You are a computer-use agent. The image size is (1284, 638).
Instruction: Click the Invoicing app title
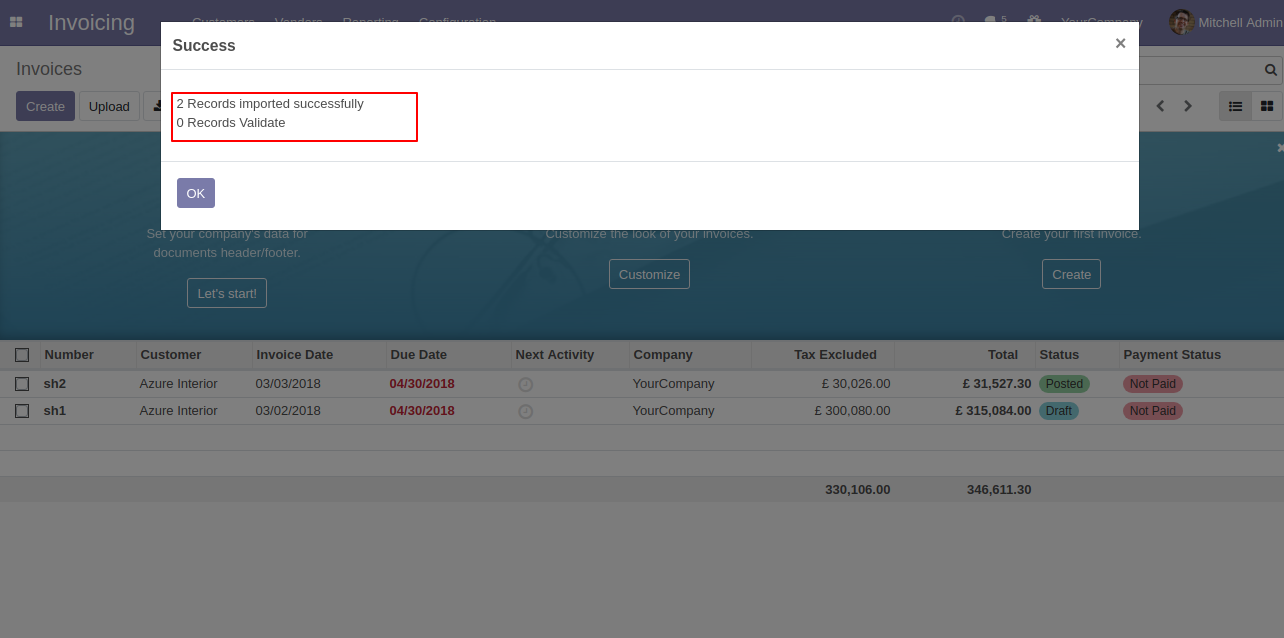[91, 22]
